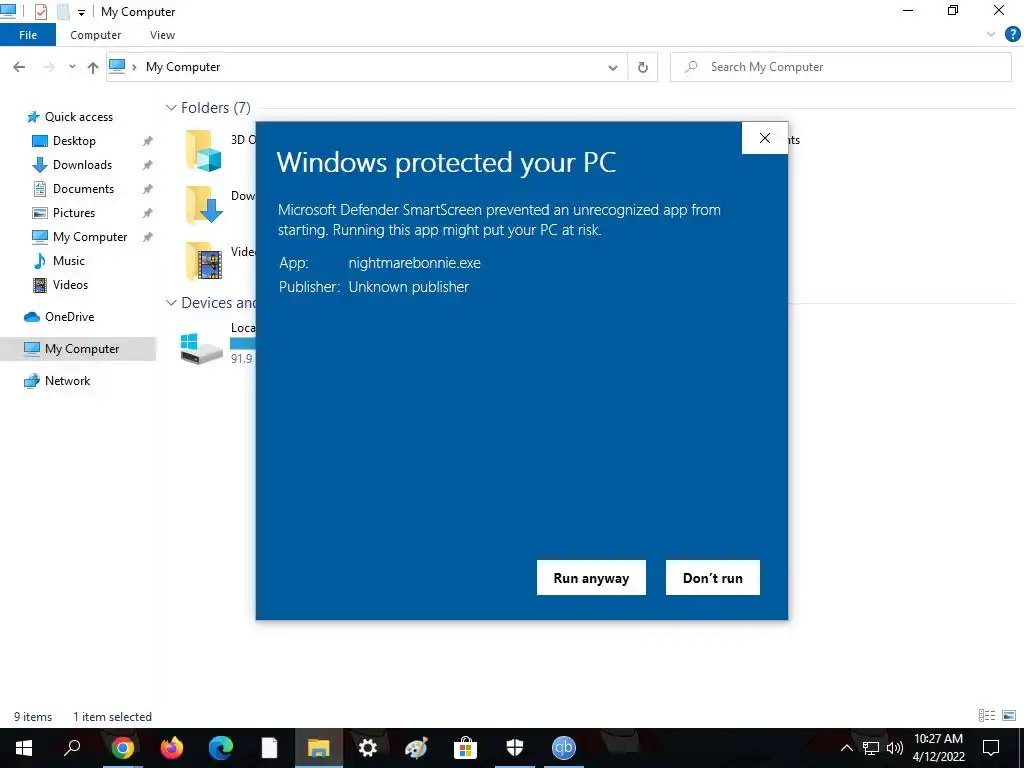
Task: Open qBittorrent from taskbar
Action: pos(564,748)
